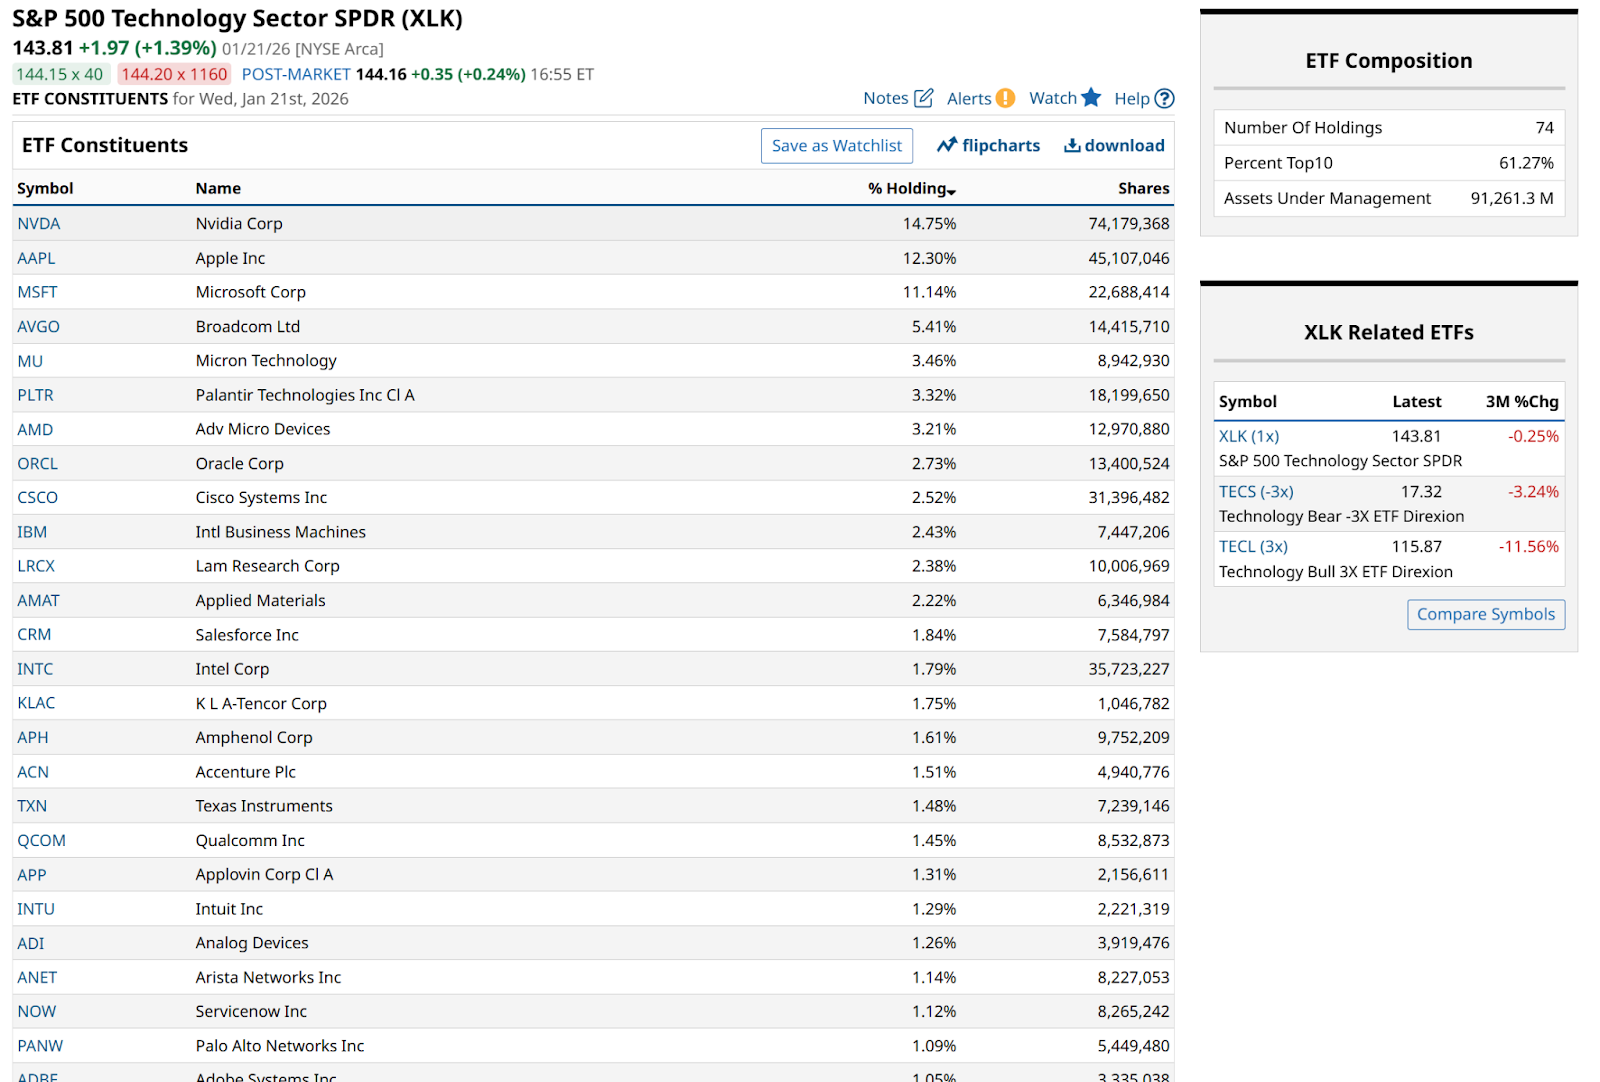
Task: Click Save as Watchlist button
Action: (x=836, y=146)
